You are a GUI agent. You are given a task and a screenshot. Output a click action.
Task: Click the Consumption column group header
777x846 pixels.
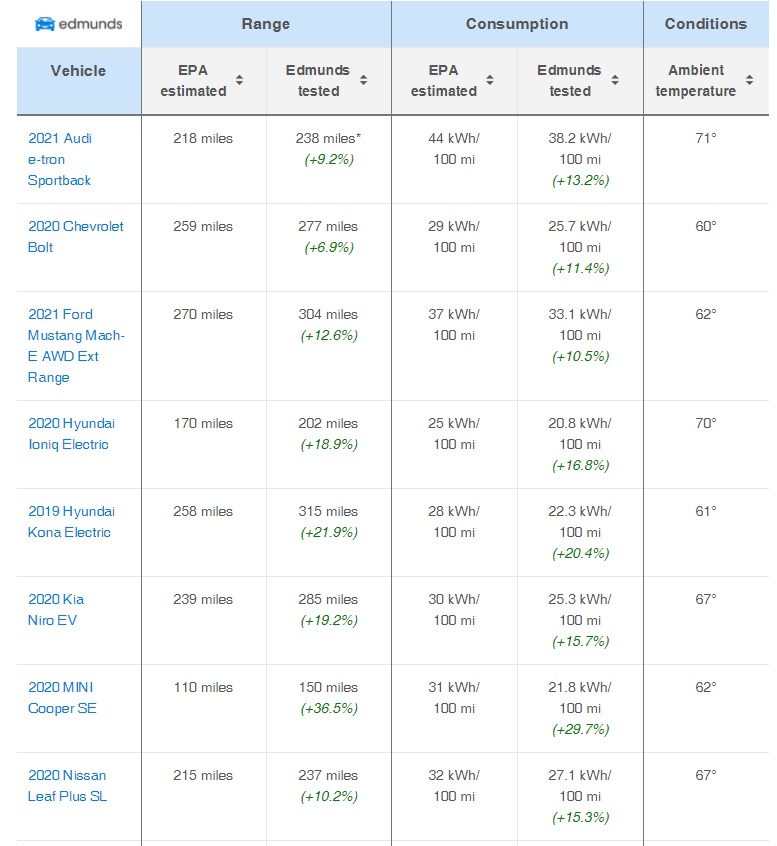pyautogui.click(x=517, y=24)
